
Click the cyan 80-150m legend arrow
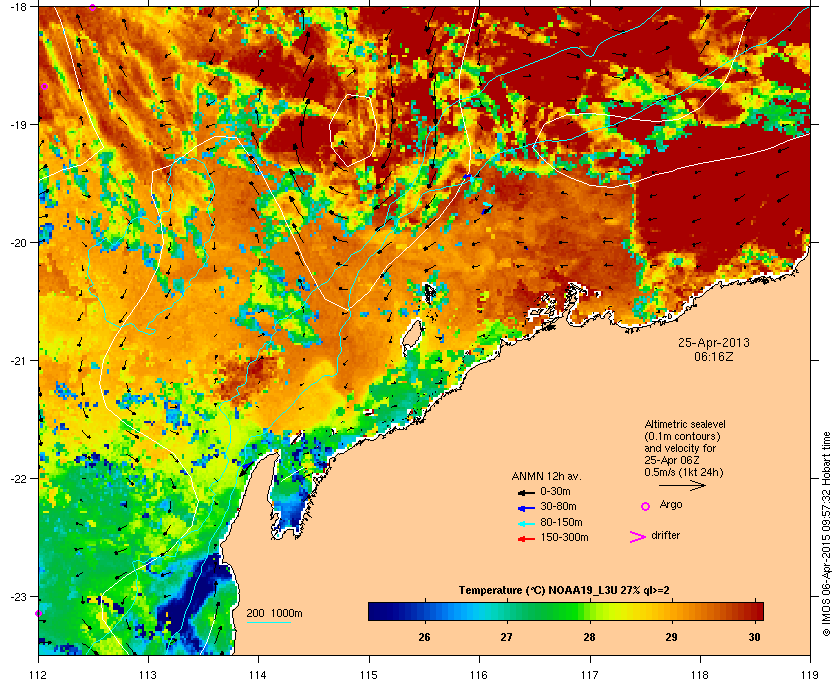click(x=526, y=523)
